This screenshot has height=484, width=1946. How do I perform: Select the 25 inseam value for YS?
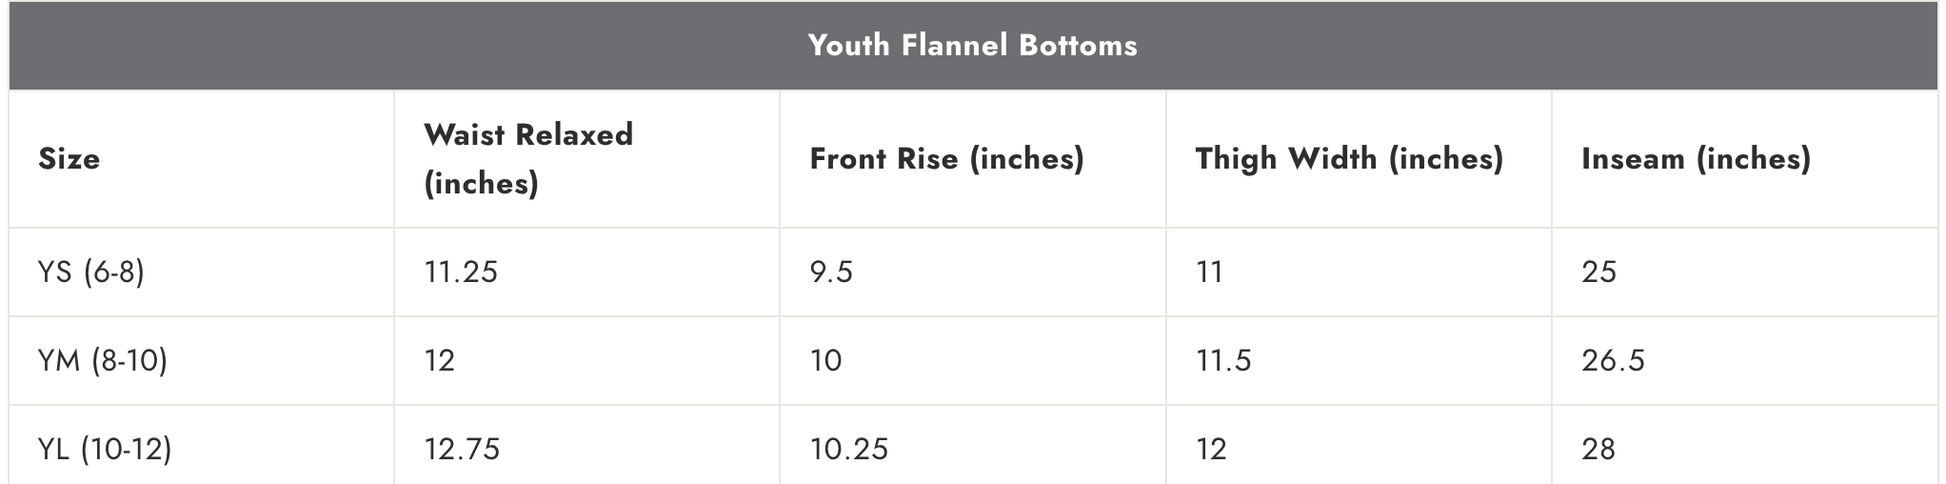(1599, 271)
